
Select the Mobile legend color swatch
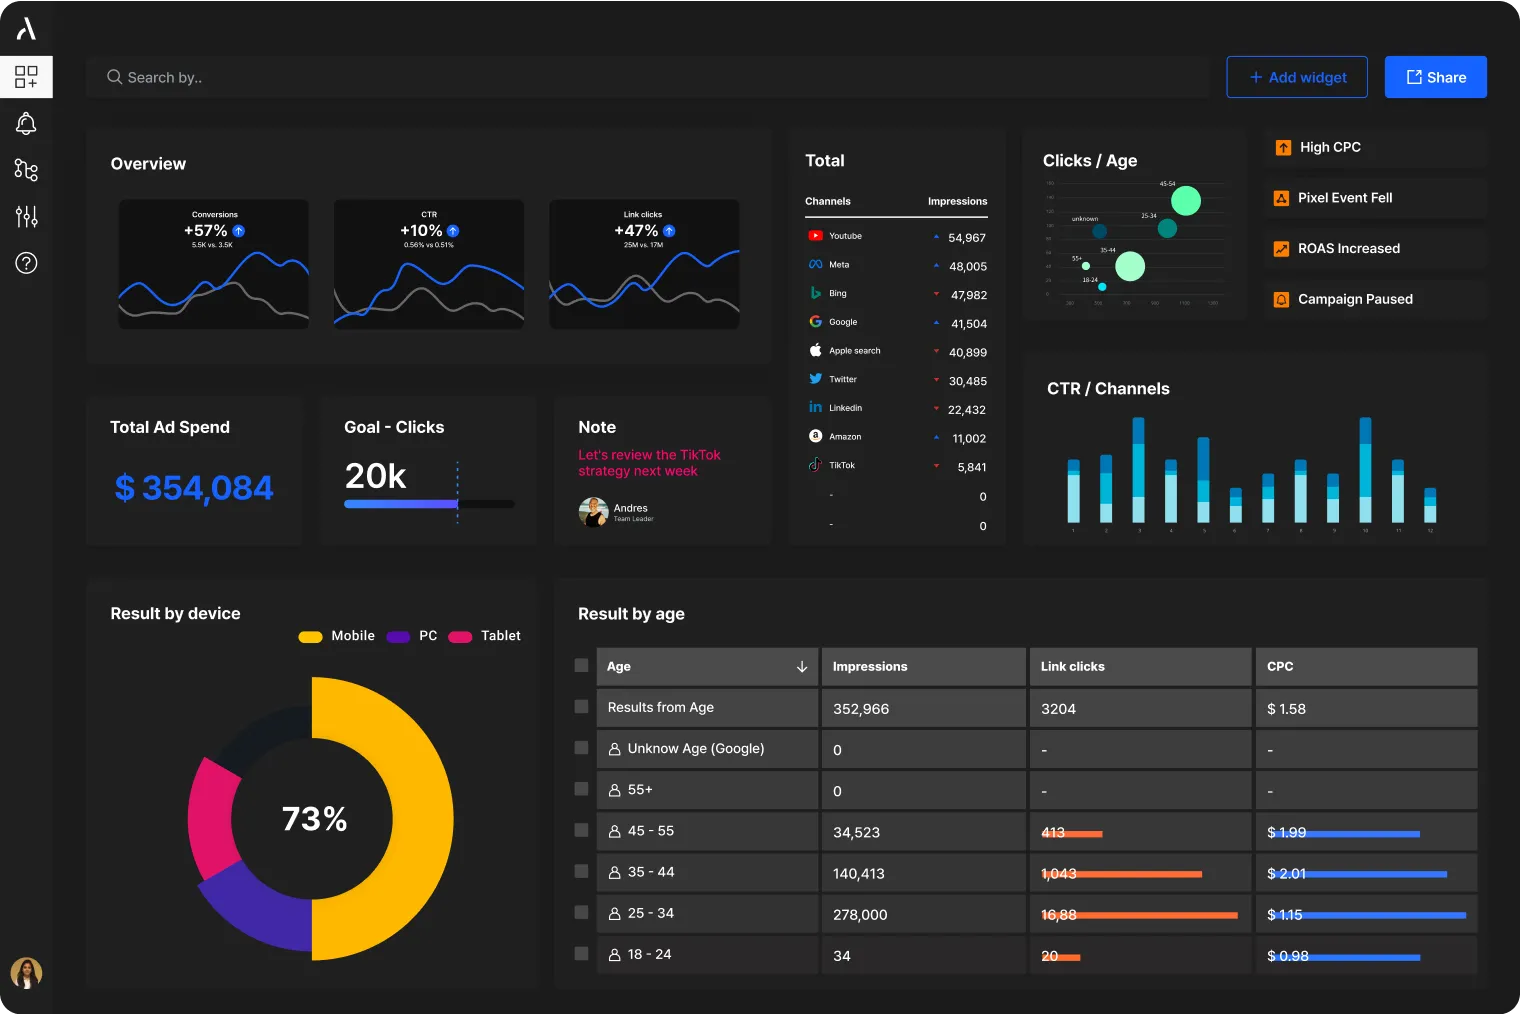310,637
